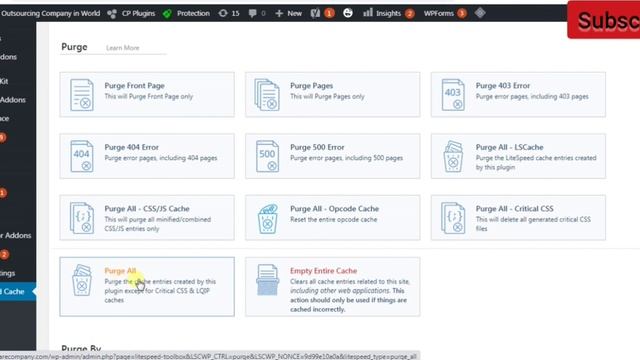Click the comments bubble icon

click(x=253, y=13)
